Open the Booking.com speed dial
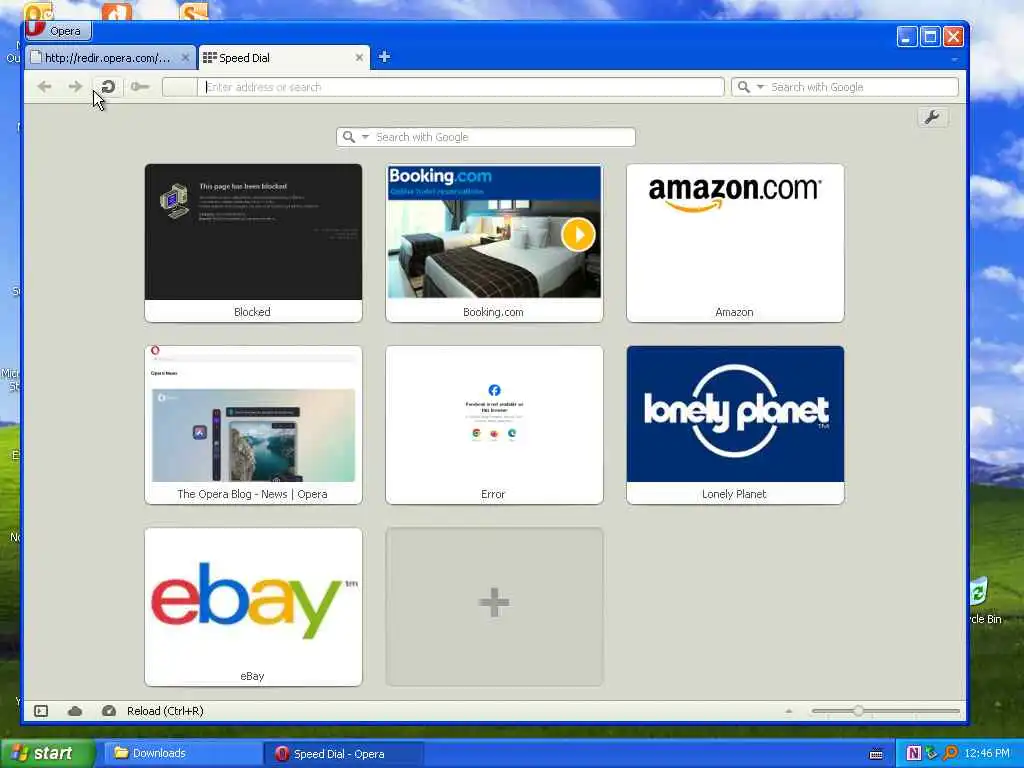The image size is (1024, 768). [x=494, y=243]
